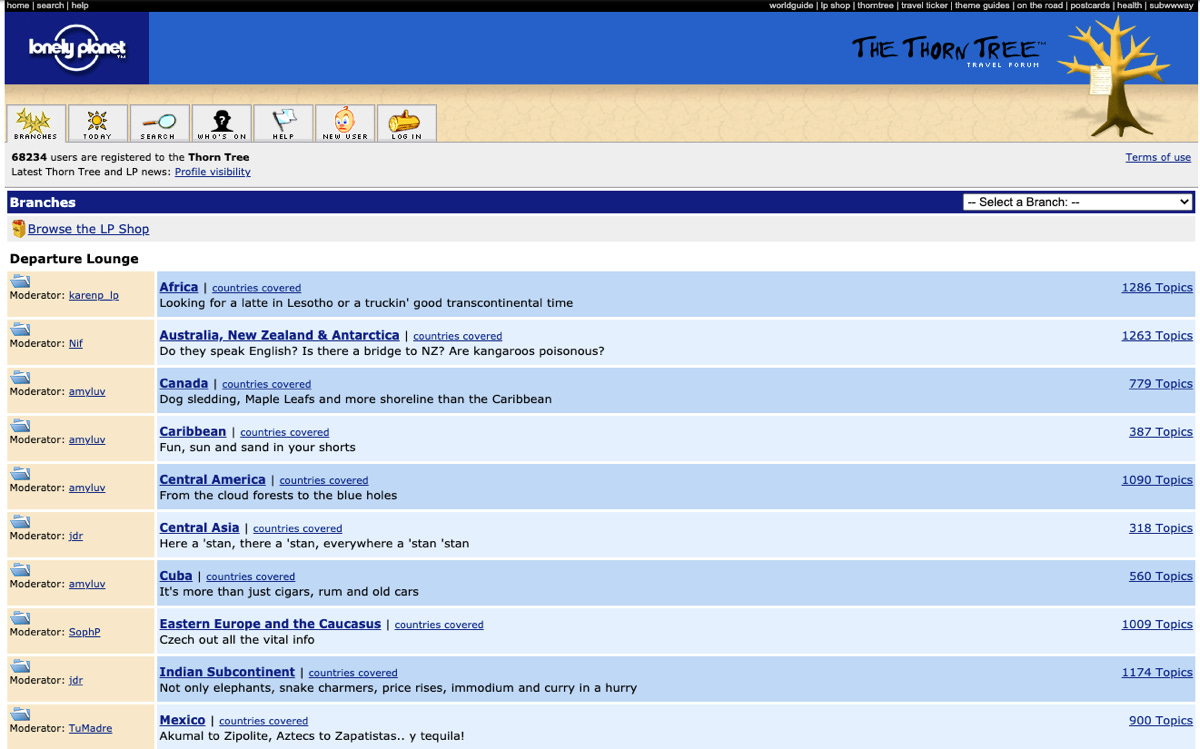Open the Central America branch
The height and width of the screenshot is (749, 1200).
[x=213, y=479]
